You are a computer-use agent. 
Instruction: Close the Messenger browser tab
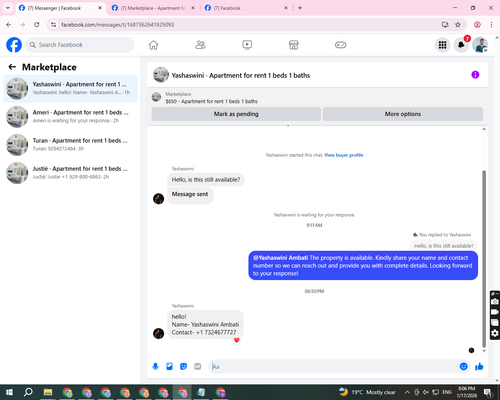coord(100,8)
